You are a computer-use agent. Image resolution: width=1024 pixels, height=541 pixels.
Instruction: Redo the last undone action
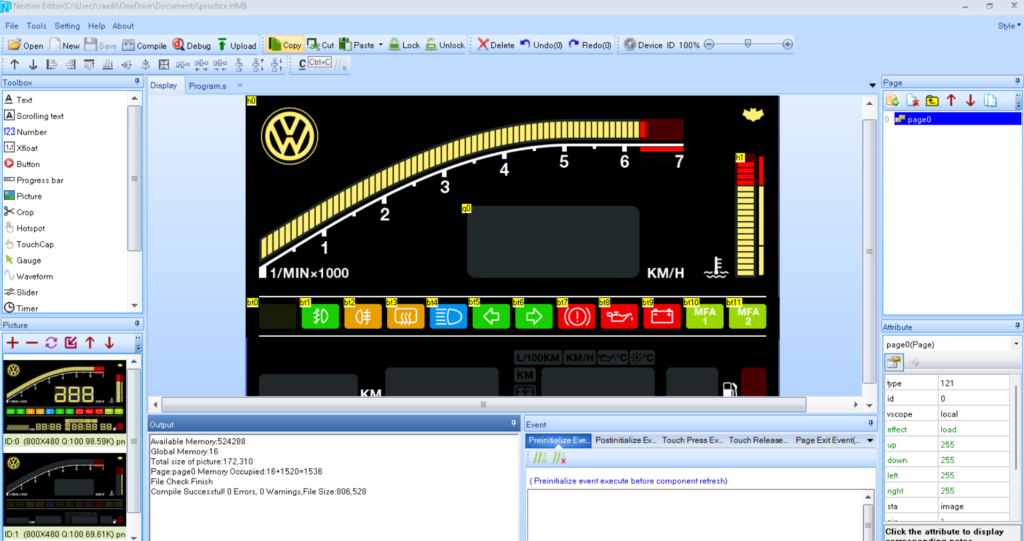point(590,45)
